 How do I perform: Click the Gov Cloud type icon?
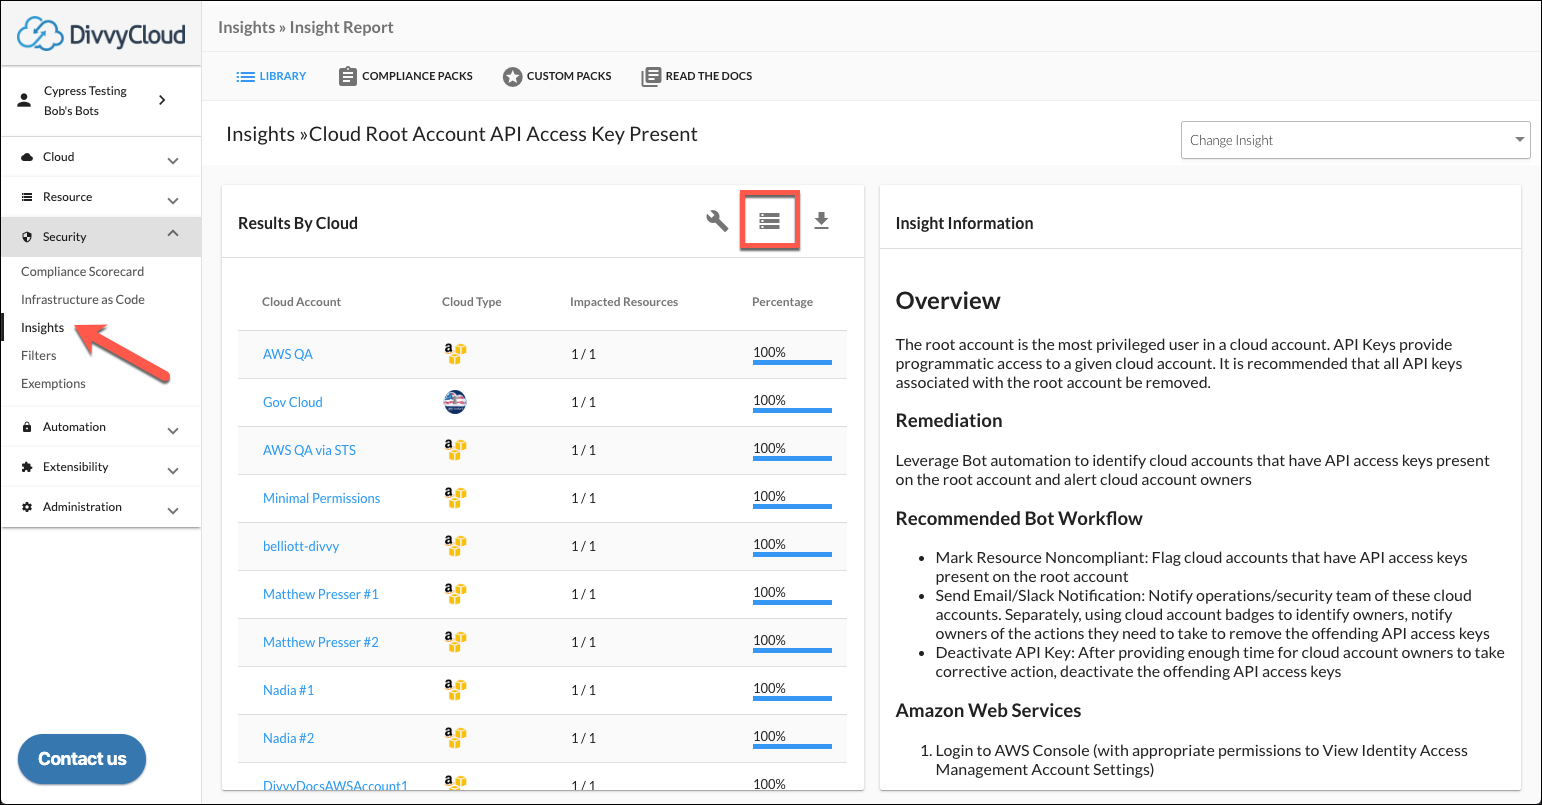(x=455, y=402)
